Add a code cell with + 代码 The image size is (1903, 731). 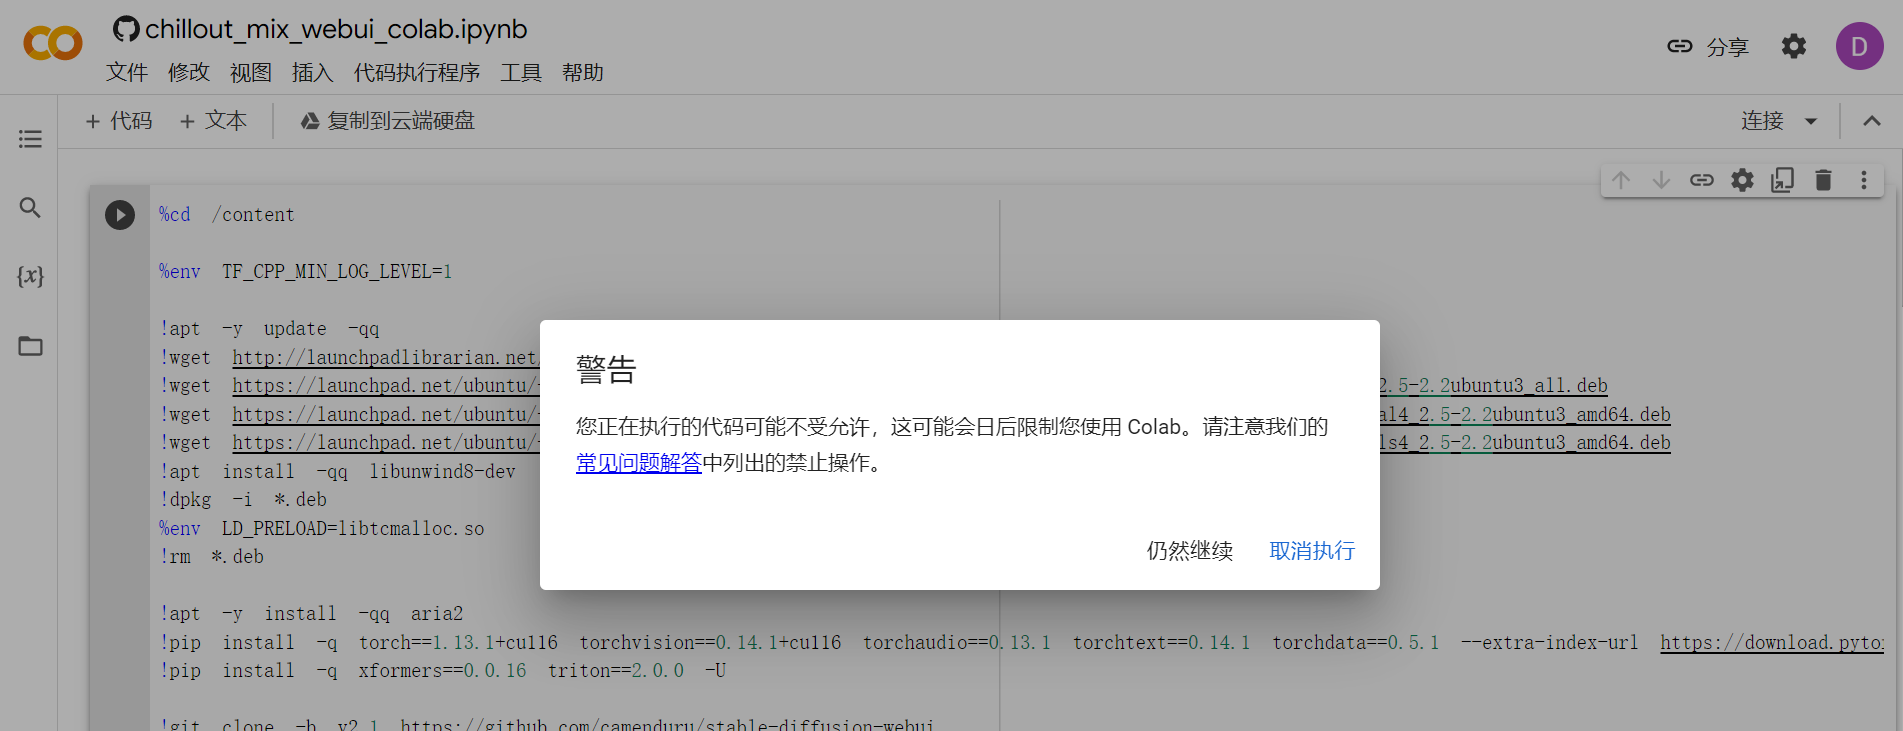(x=119, y=121)
